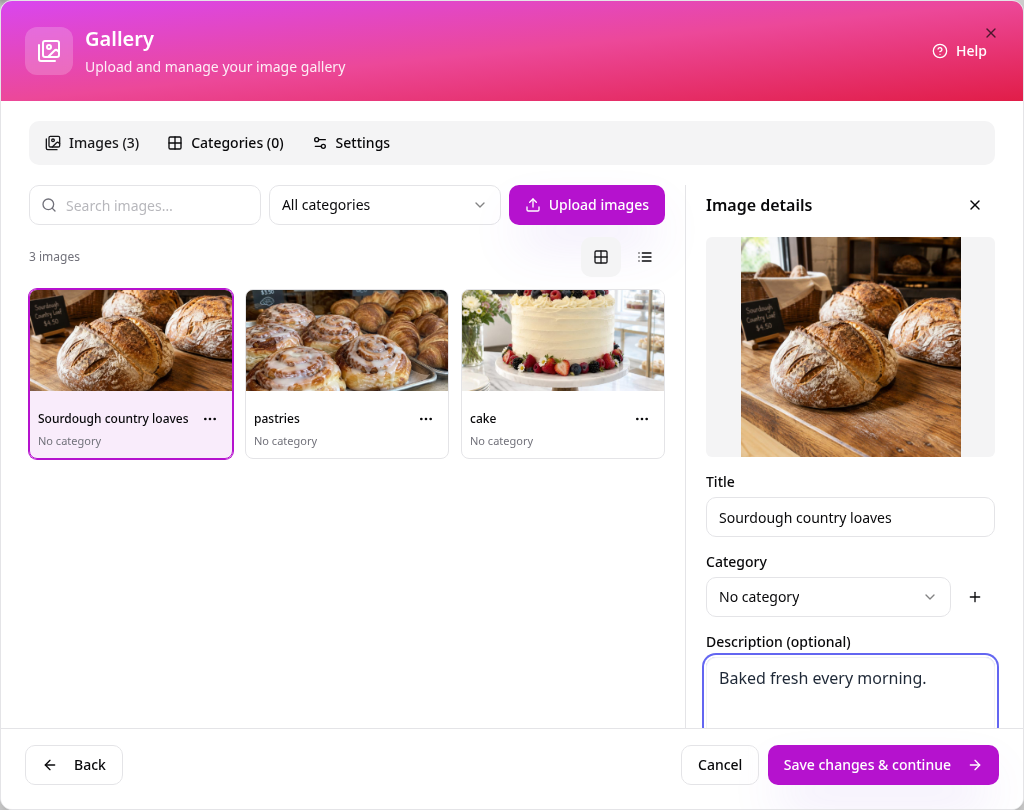Click the 'Upload and manage your image gallery' subtitle
Viewport: 1024px width, 810px height.
click(x=215, y=67)
